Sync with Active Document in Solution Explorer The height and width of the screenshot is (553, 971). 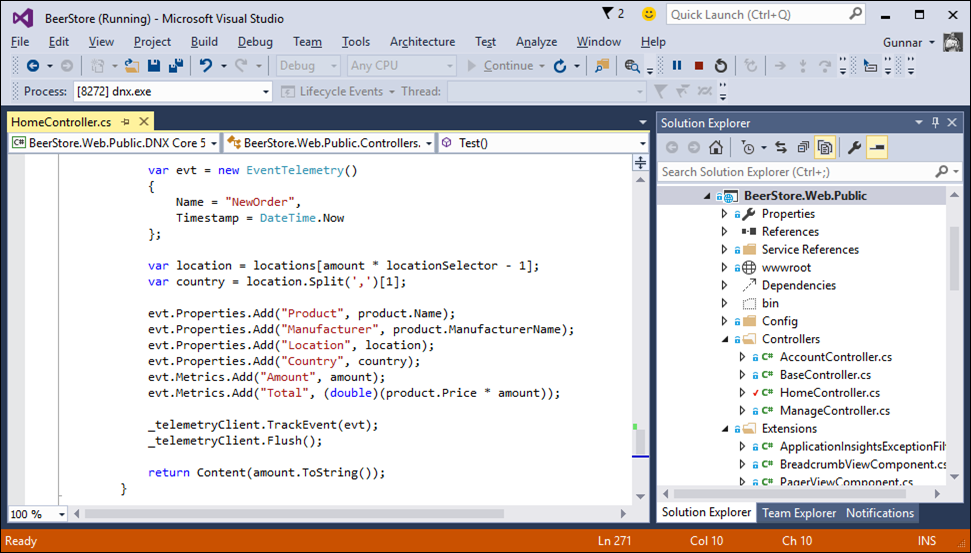coord(781,147)
